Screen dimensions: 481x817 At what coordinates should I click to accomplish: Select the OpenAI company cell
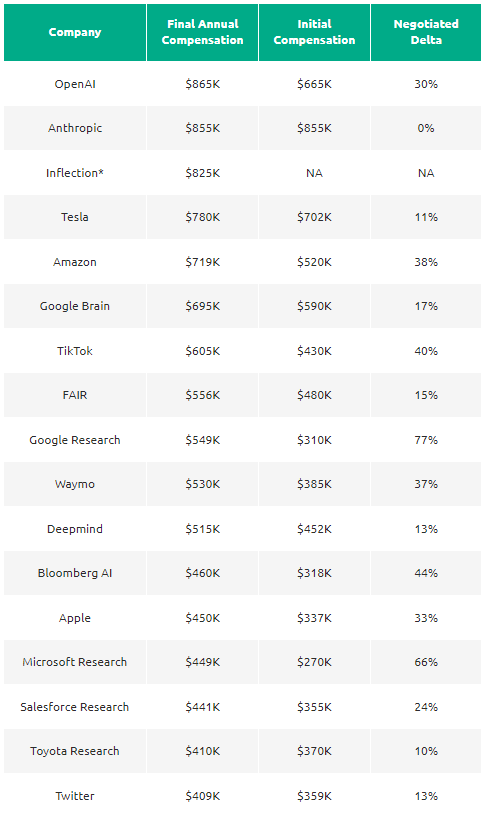coord(75,84)
